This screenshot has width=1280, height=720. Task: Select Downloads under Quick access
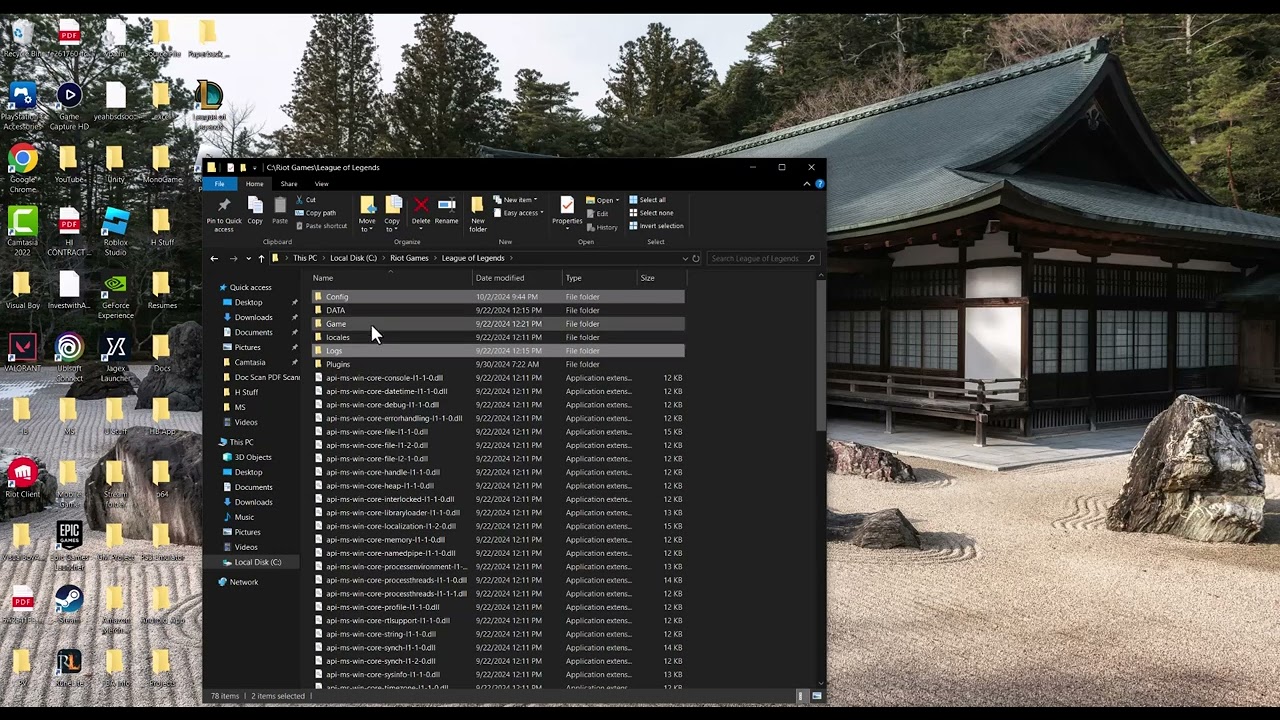[x=253, y=317]
